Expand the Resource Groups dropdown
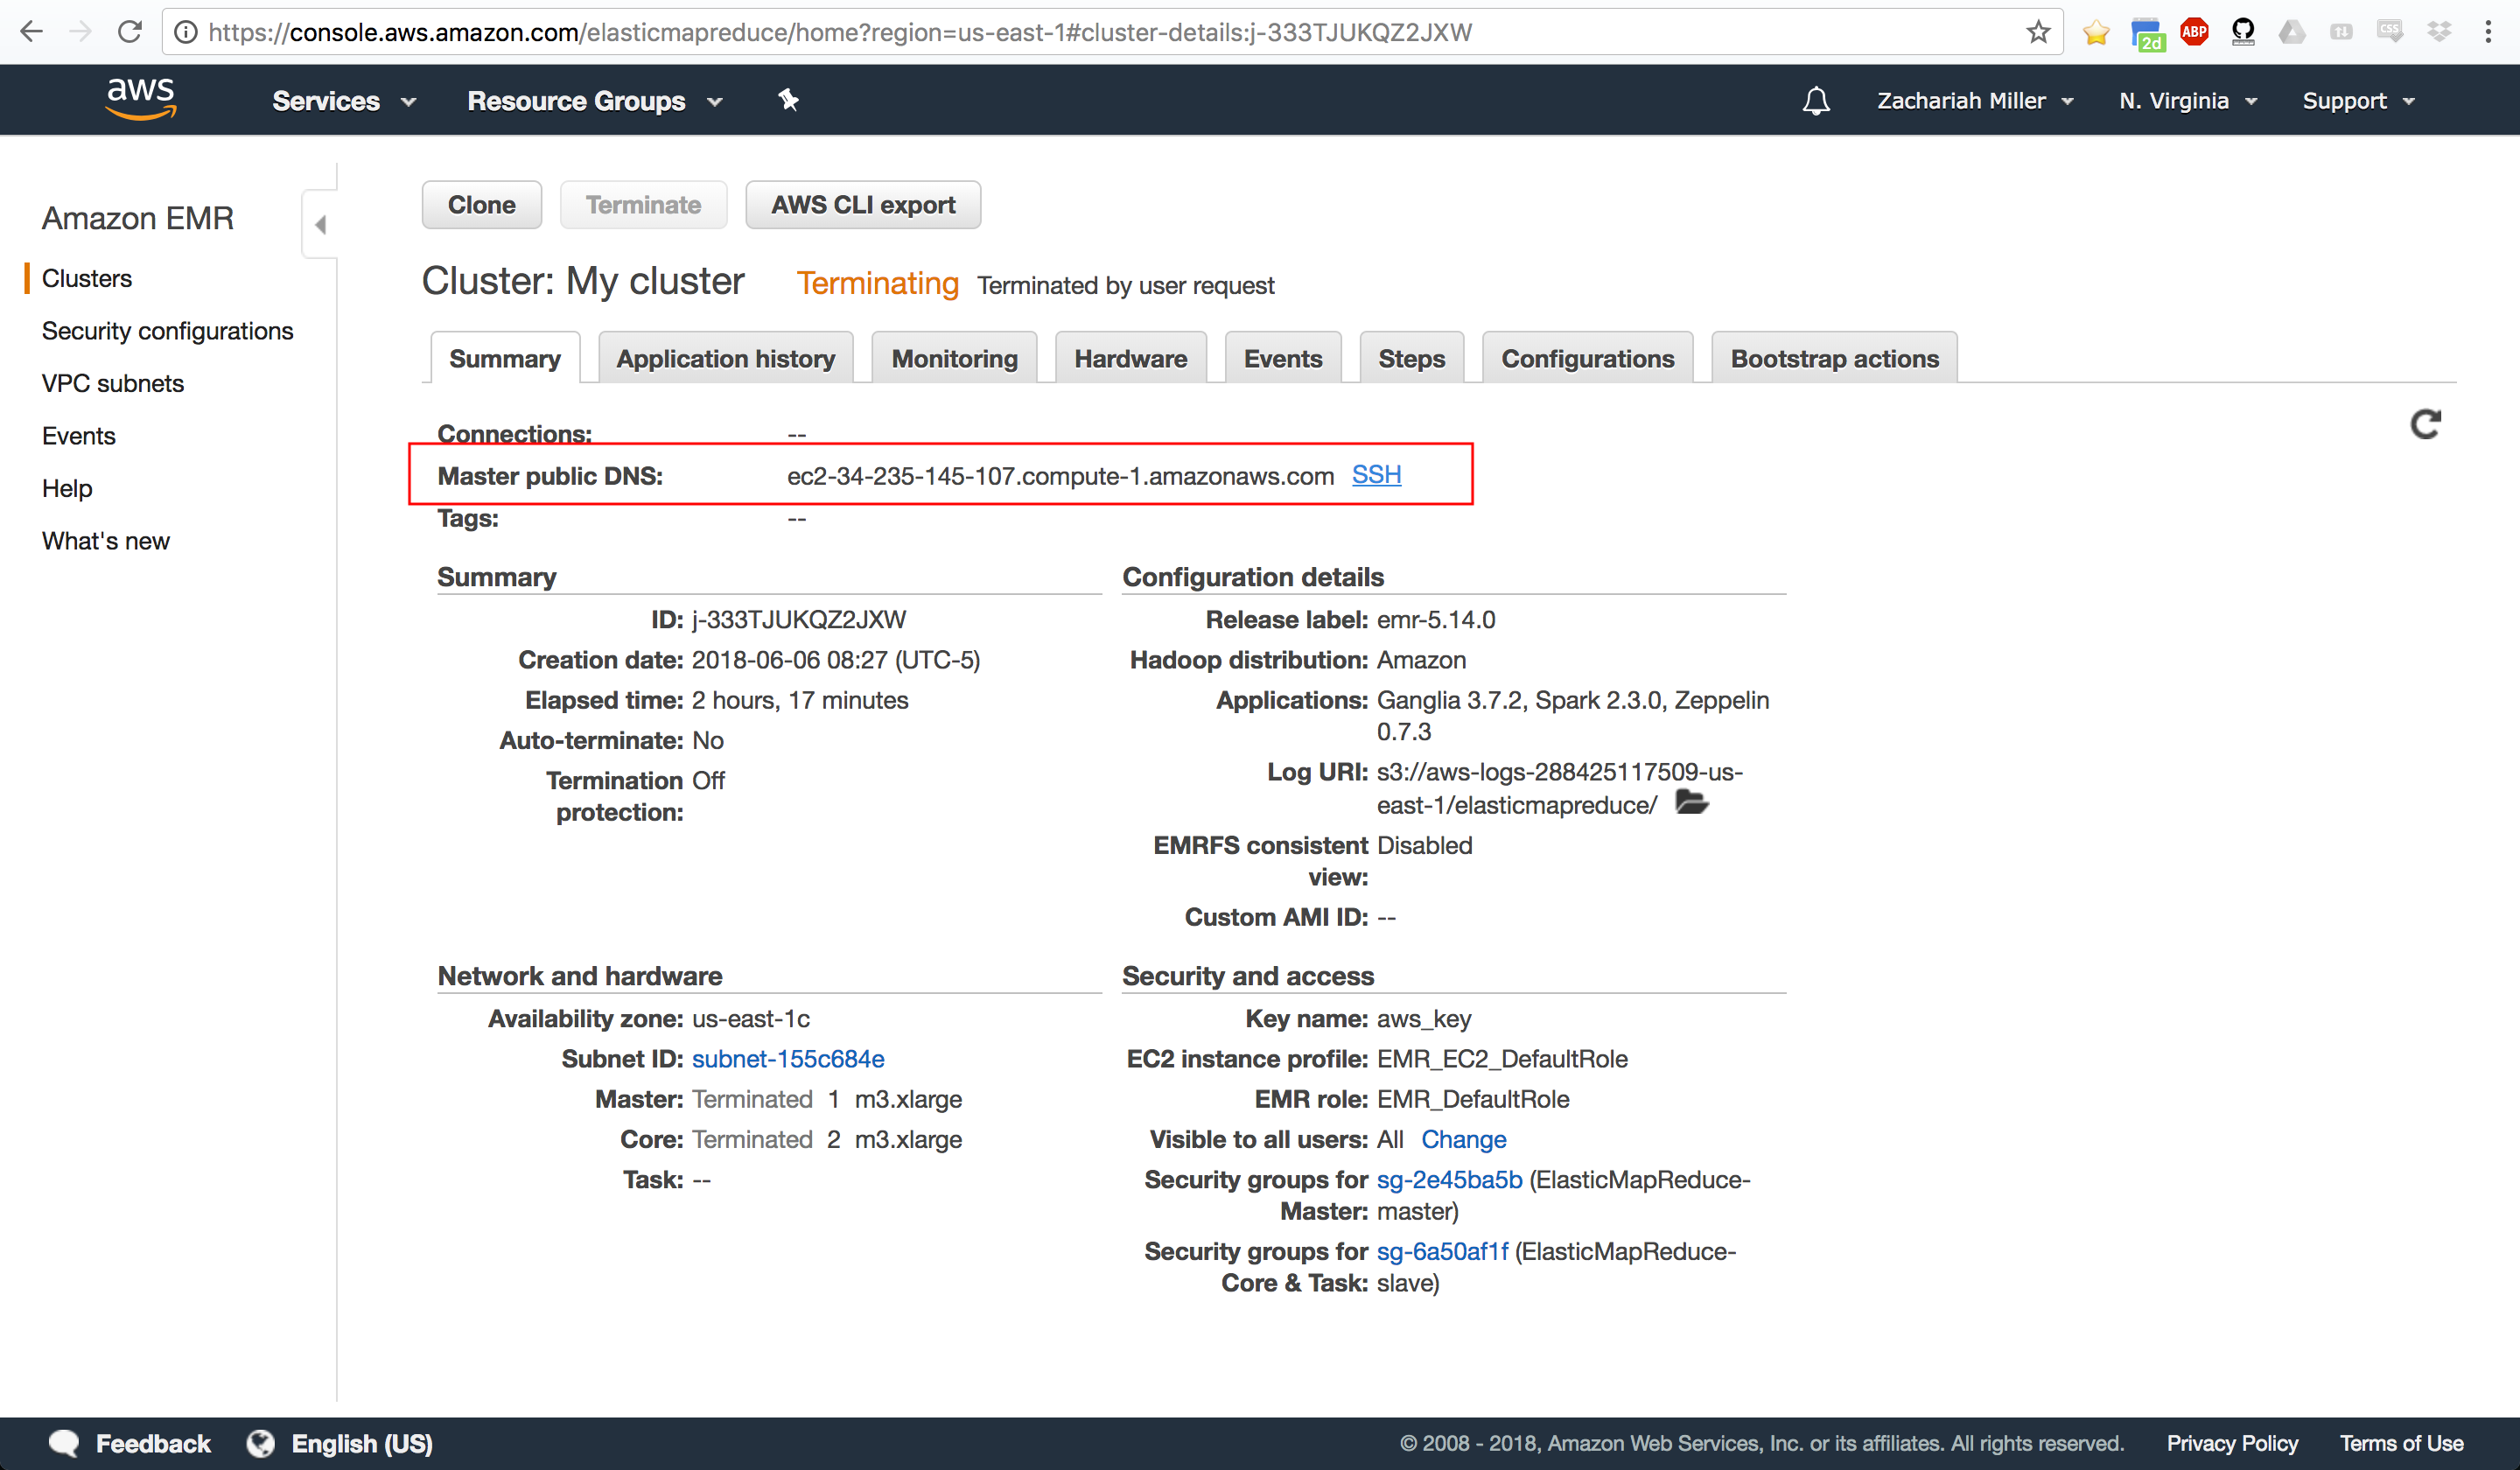 click(595, 101)
